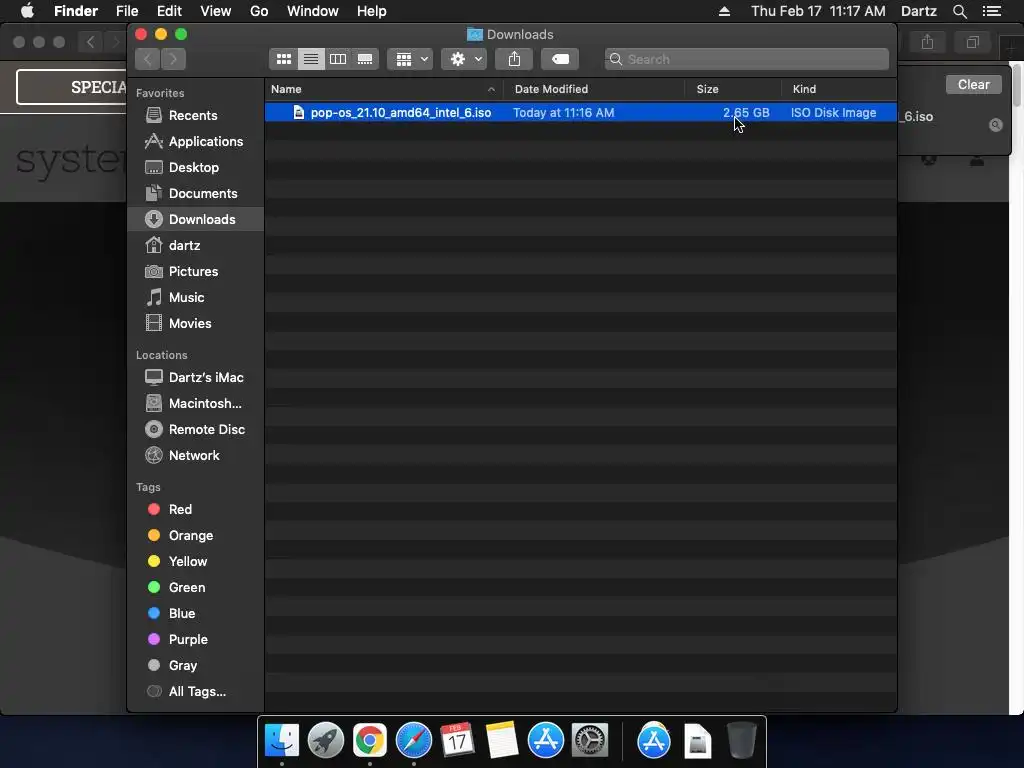Switch Finder to icon view
This screenshot has height=768, width=1024.
[283, 59]
